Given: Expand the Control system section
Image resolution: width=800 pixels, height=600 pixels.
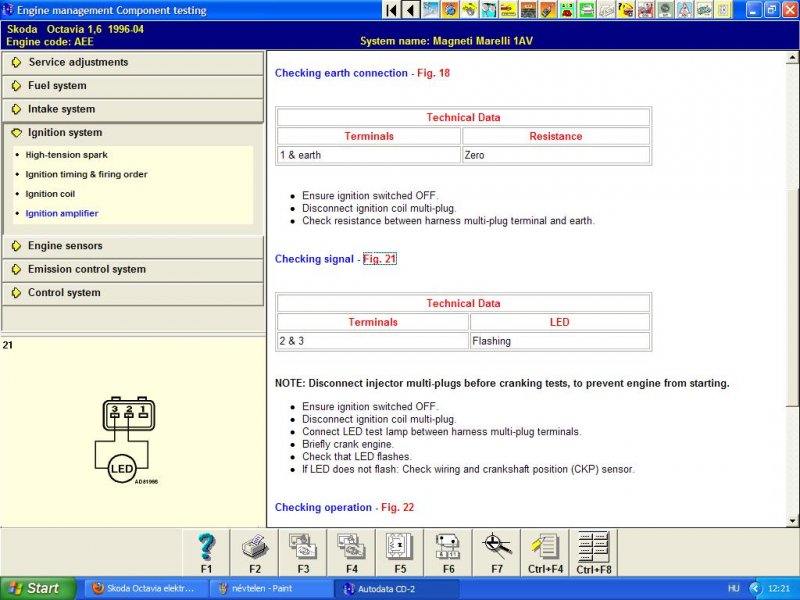Looking at the screenshot, I should (x=133, y=293).
